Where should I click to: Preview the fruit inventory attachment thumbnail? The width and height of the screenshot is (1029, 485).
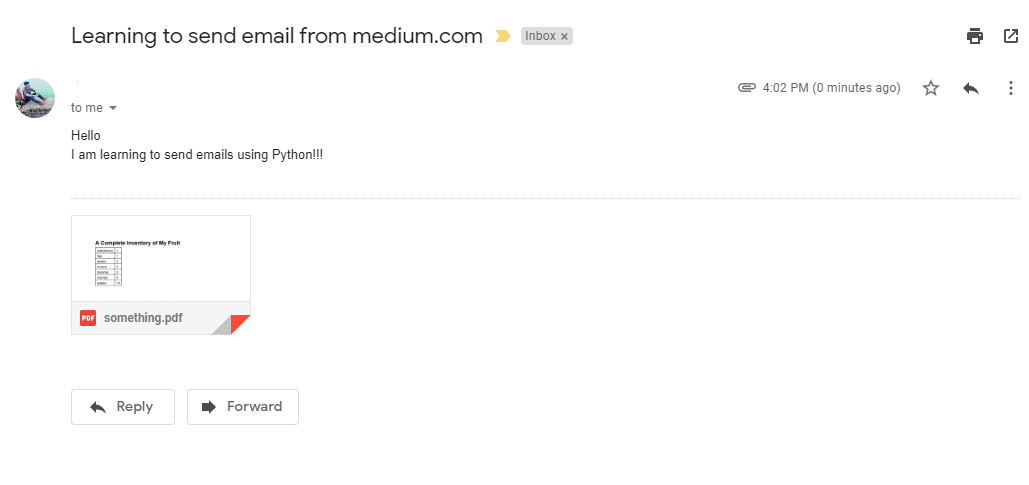tap(161, 259)
